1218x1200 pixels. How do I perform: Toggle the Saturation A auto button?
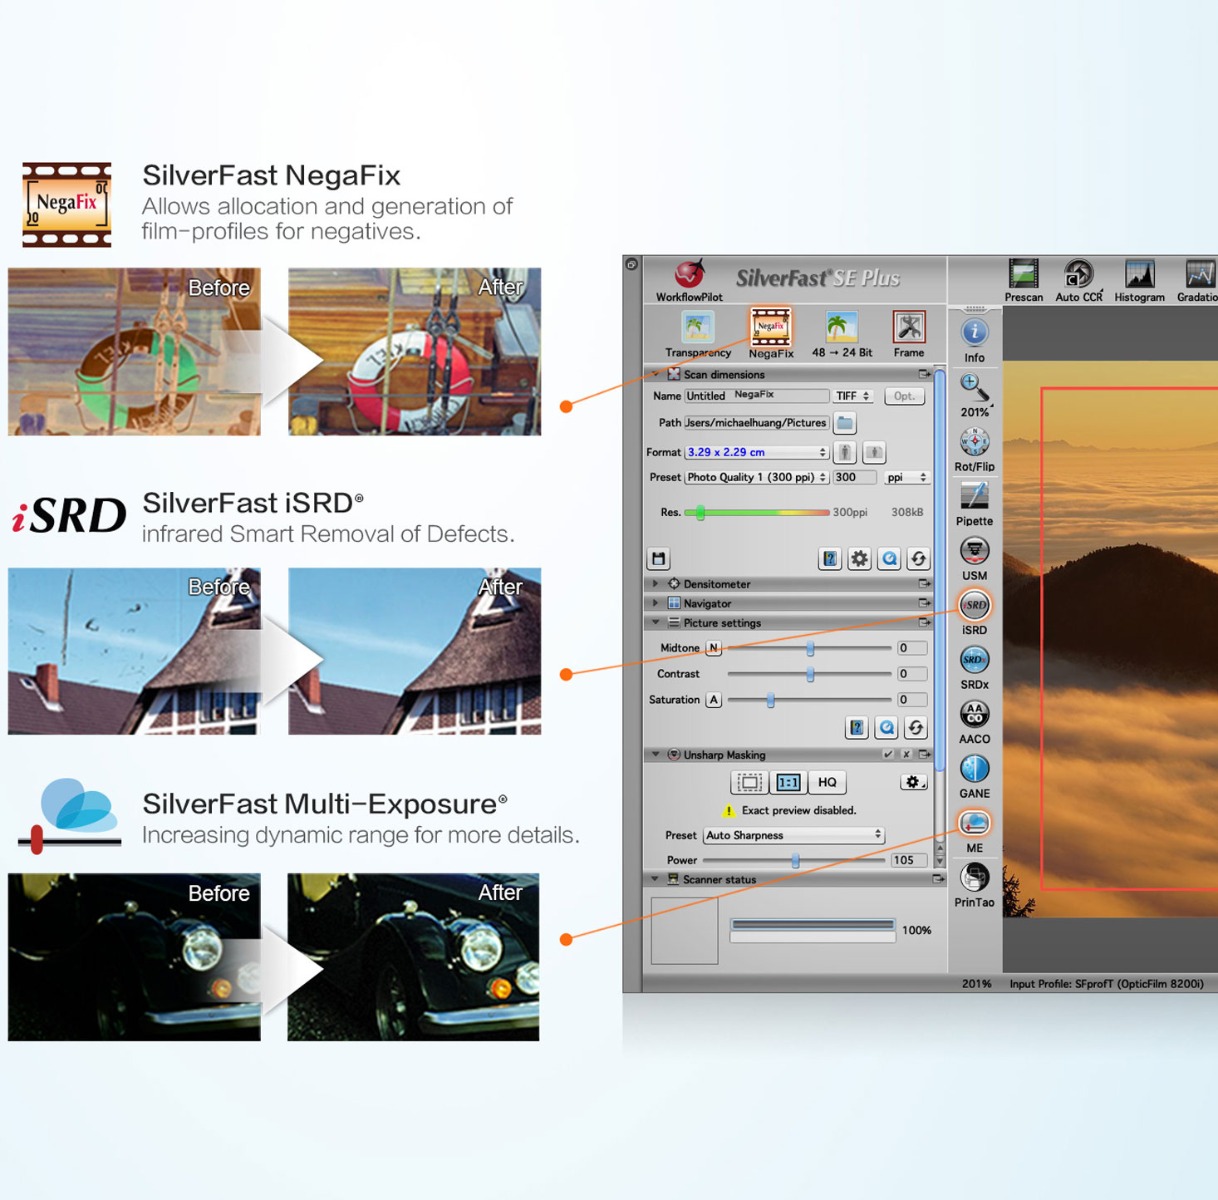tap(713, 700)
